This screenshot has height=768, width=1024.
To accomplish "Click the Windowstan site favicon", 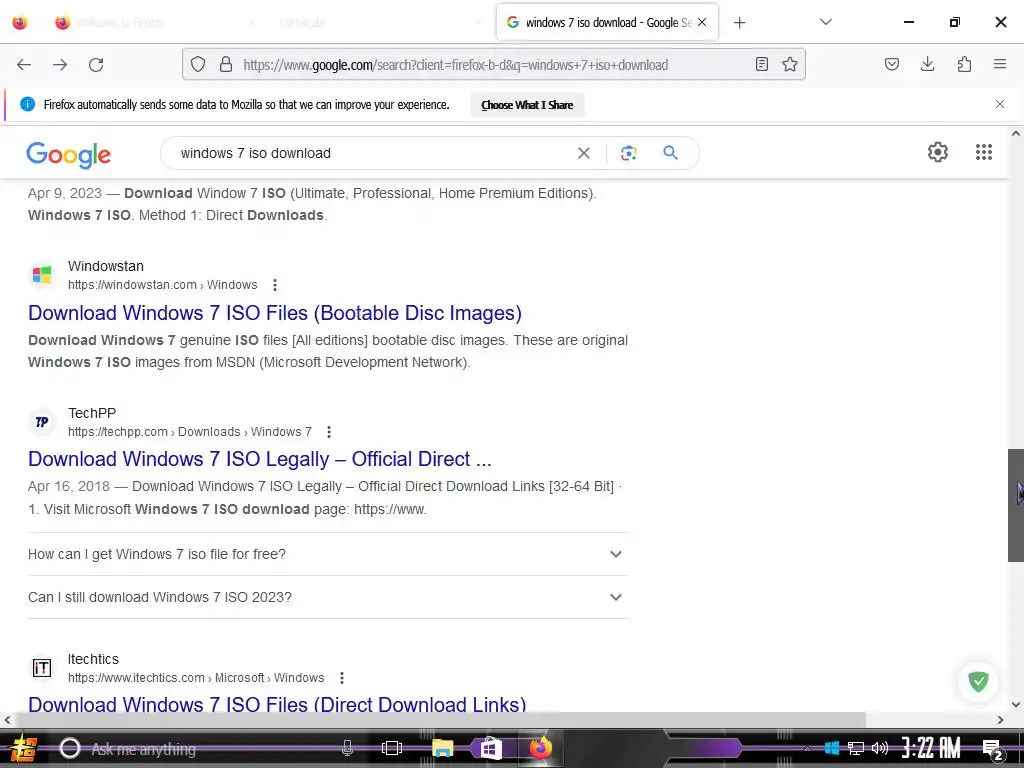I will [42, 275].
